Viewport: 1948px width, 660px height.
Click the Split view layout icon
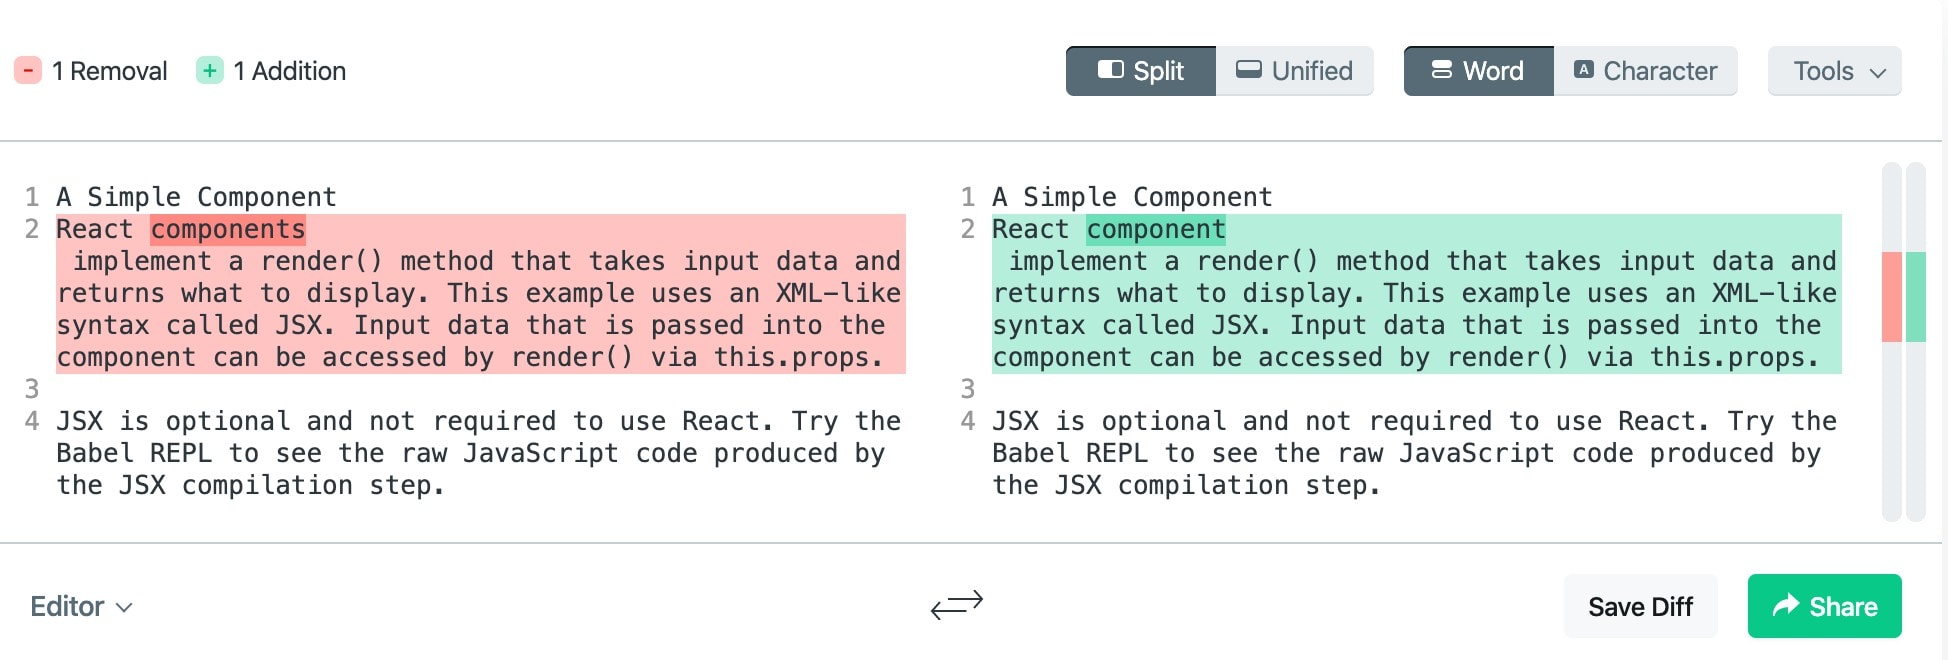pos(1110,70)
